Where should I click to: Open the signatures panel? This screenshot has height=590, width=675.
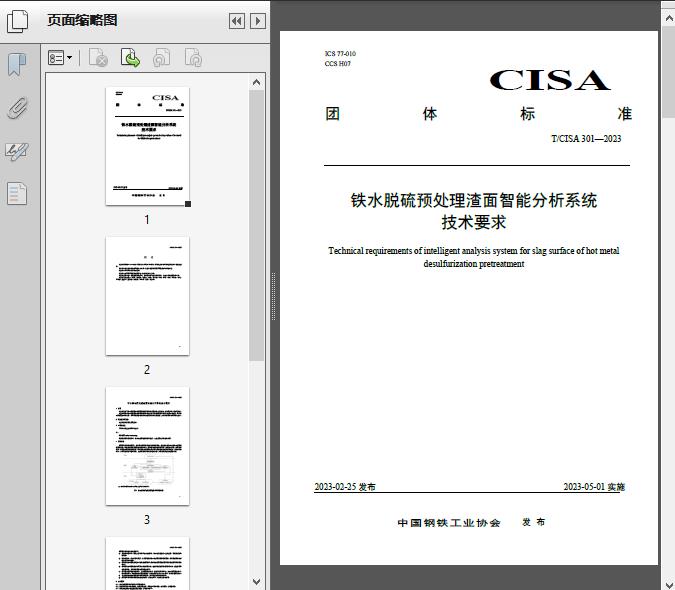click(17, 151)
